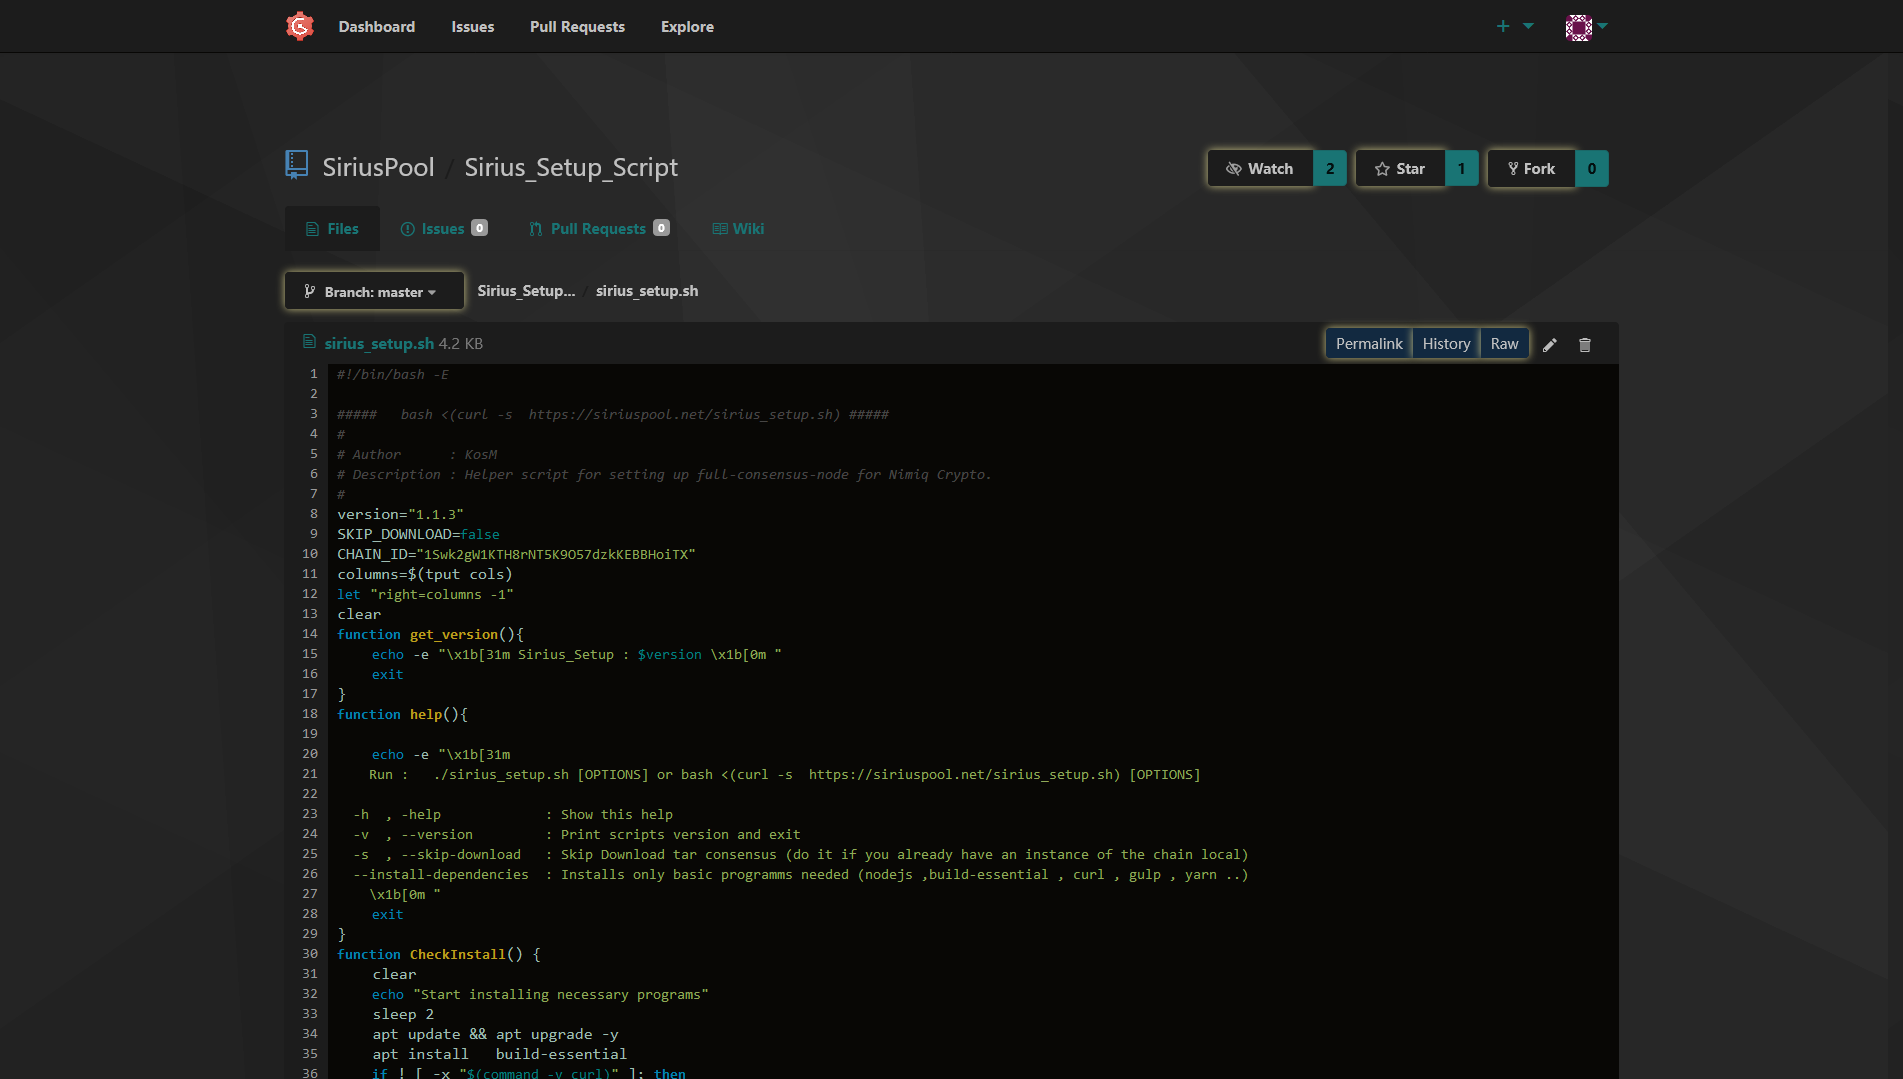
Task: Select line number 30
Action: pyautogui.click(x=310, y=954)
